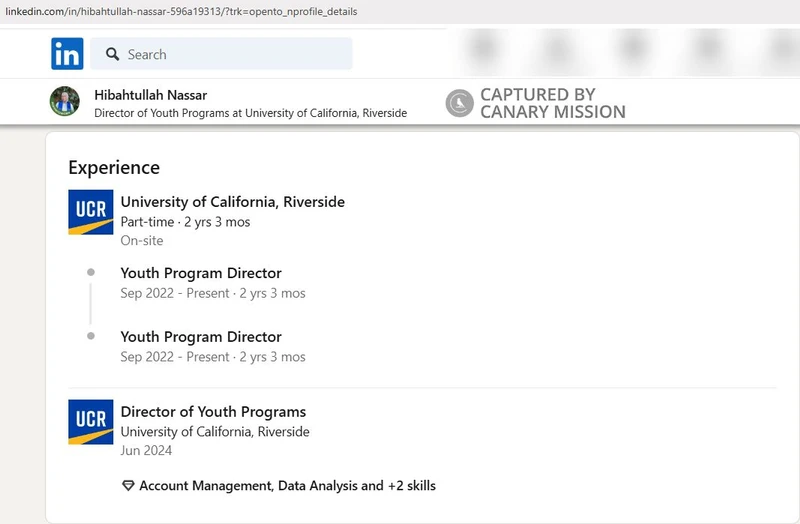Click the headline under the profile name
Image resolution: width=800 pixels, height=524 pixels.
251,113
